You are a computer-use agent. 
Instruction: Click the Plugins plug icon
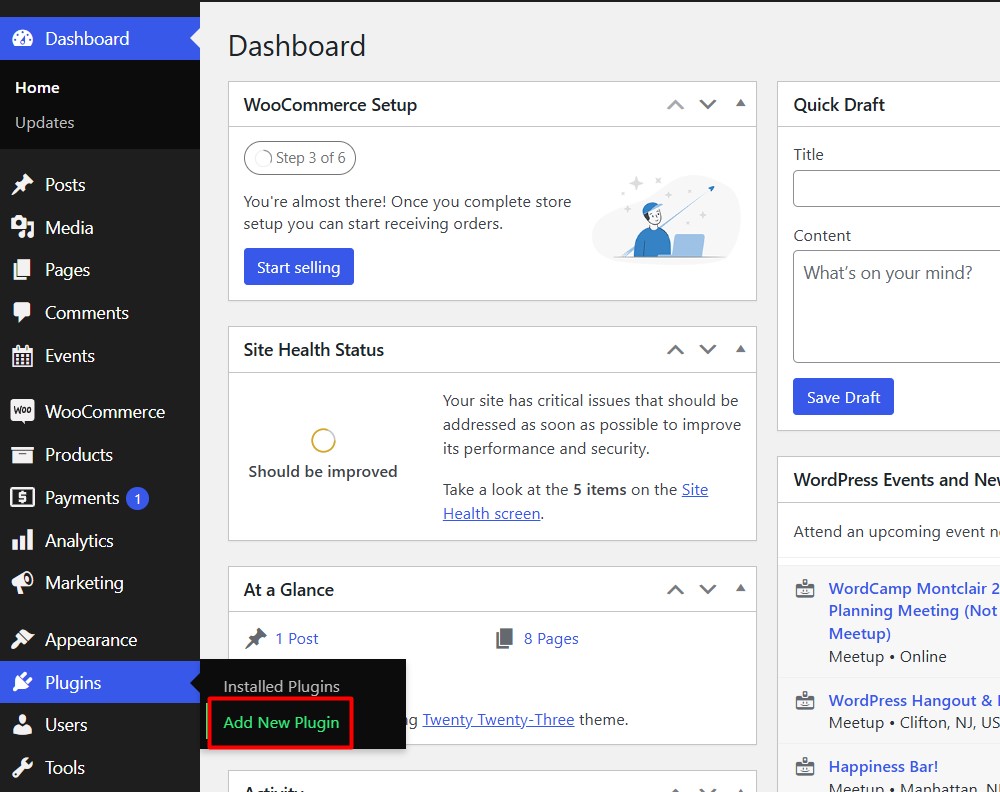pyautogui.click(x=23, y=682)
